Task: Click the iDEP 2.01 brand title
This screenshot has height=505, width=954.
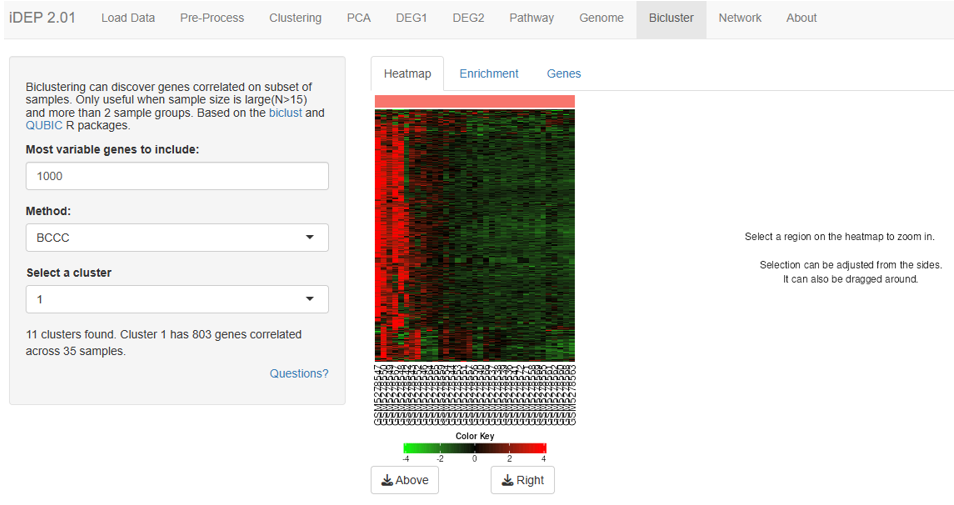Action: click(42, 18)
